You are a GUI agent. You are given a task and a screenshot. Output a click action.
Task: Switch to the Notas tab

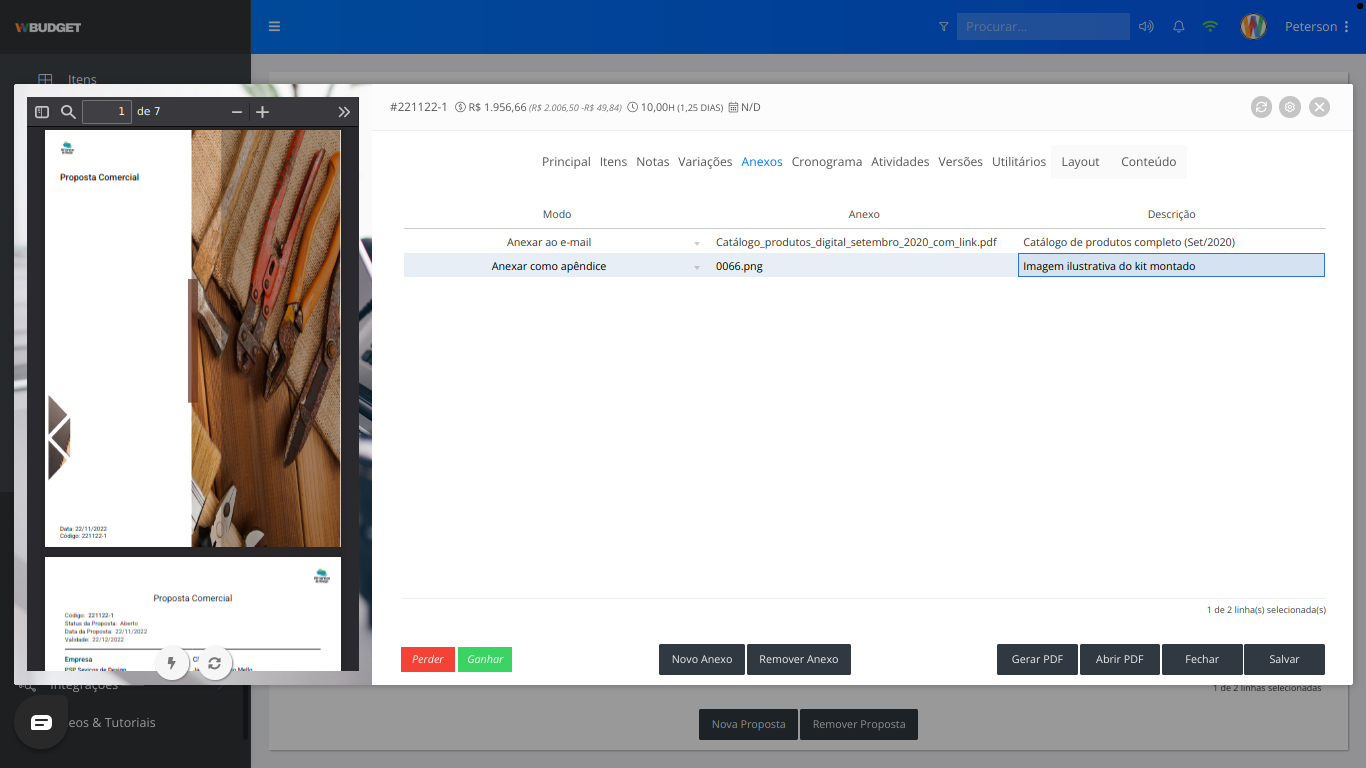point(653,162)
